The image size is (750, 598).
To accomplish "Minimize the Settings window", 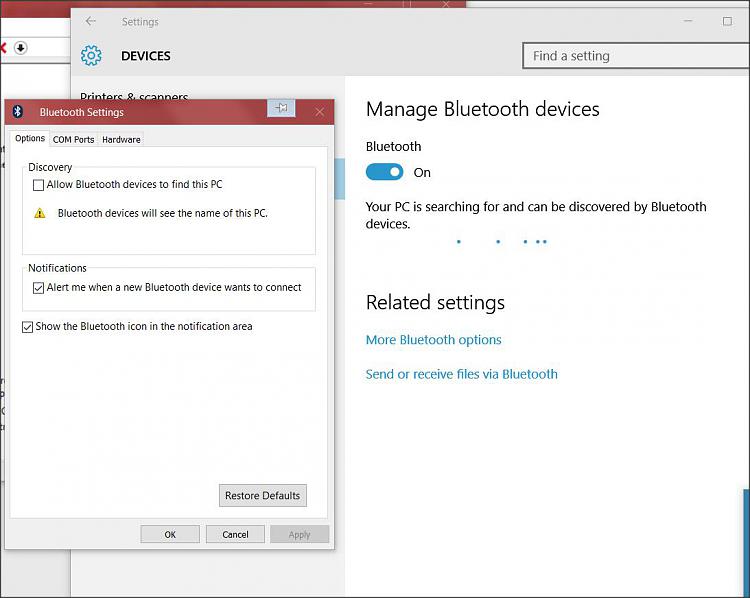I will click(x=688, y=22).
